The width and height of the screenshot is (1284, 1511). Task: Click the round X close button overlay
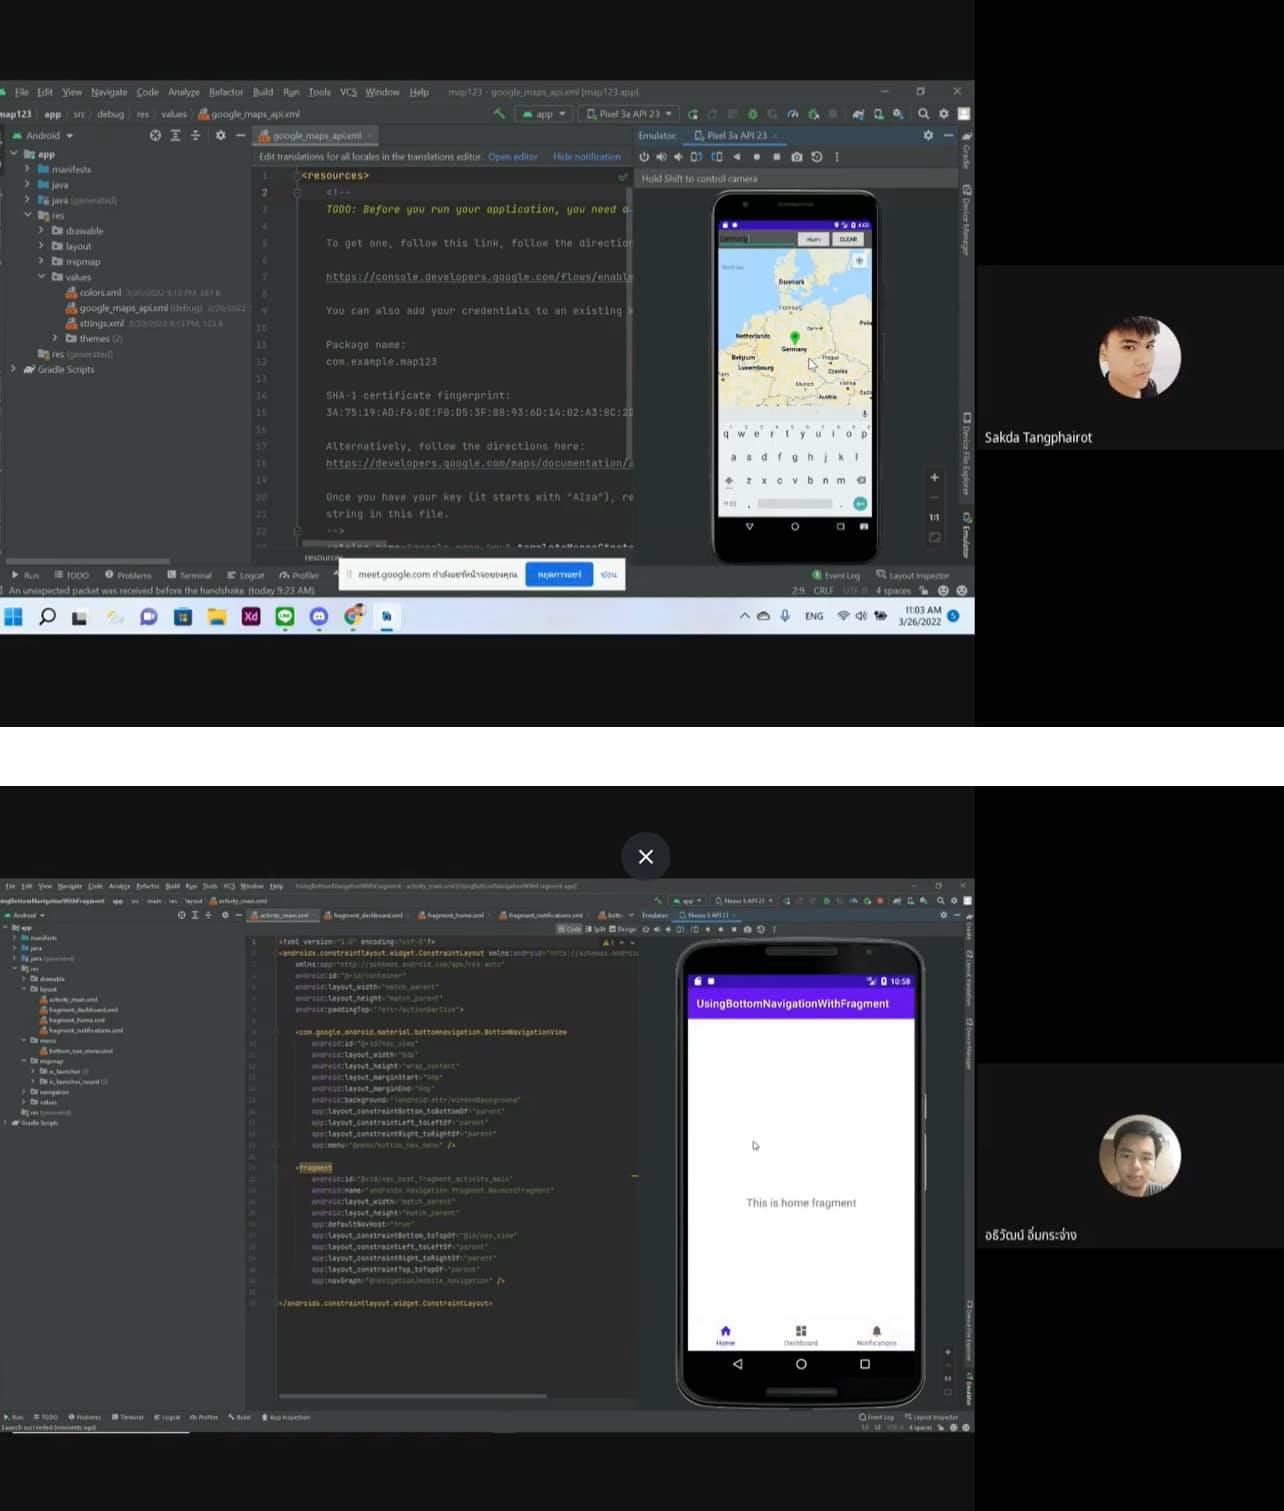pyautogui.click(x=646, y=857)
